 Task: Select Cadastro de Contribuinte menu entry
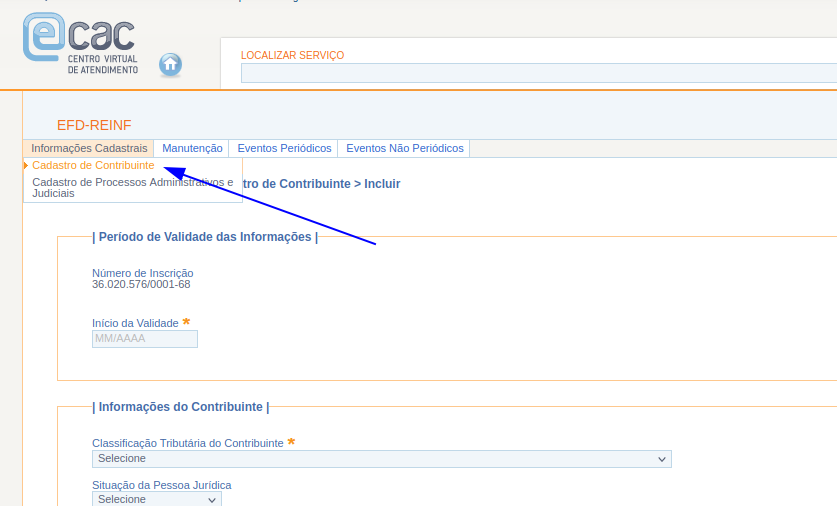[93, 165]
